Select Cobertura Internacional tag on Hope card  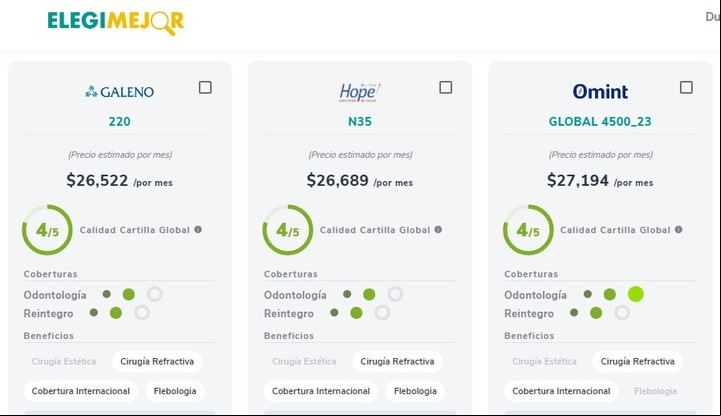321,391
